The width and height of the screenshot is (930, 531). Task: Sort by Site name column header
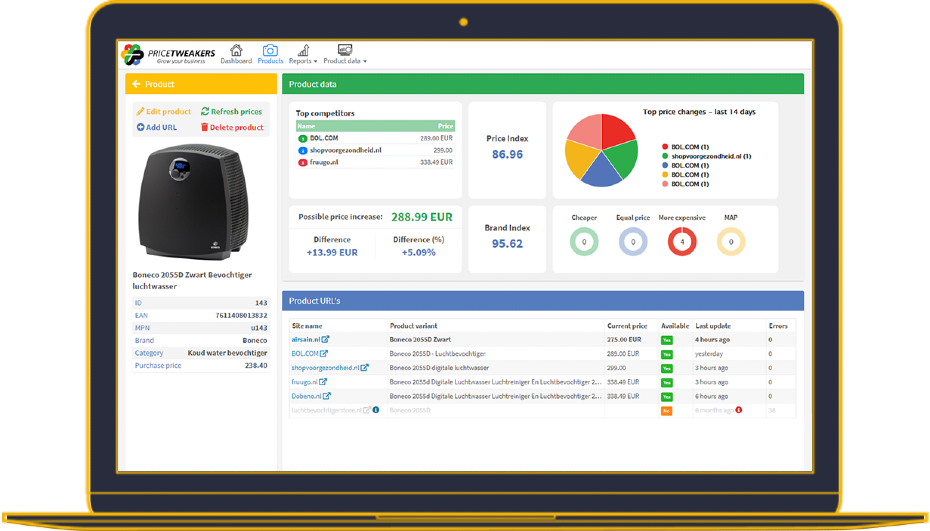pyautogui.click(x=307, y=326)
